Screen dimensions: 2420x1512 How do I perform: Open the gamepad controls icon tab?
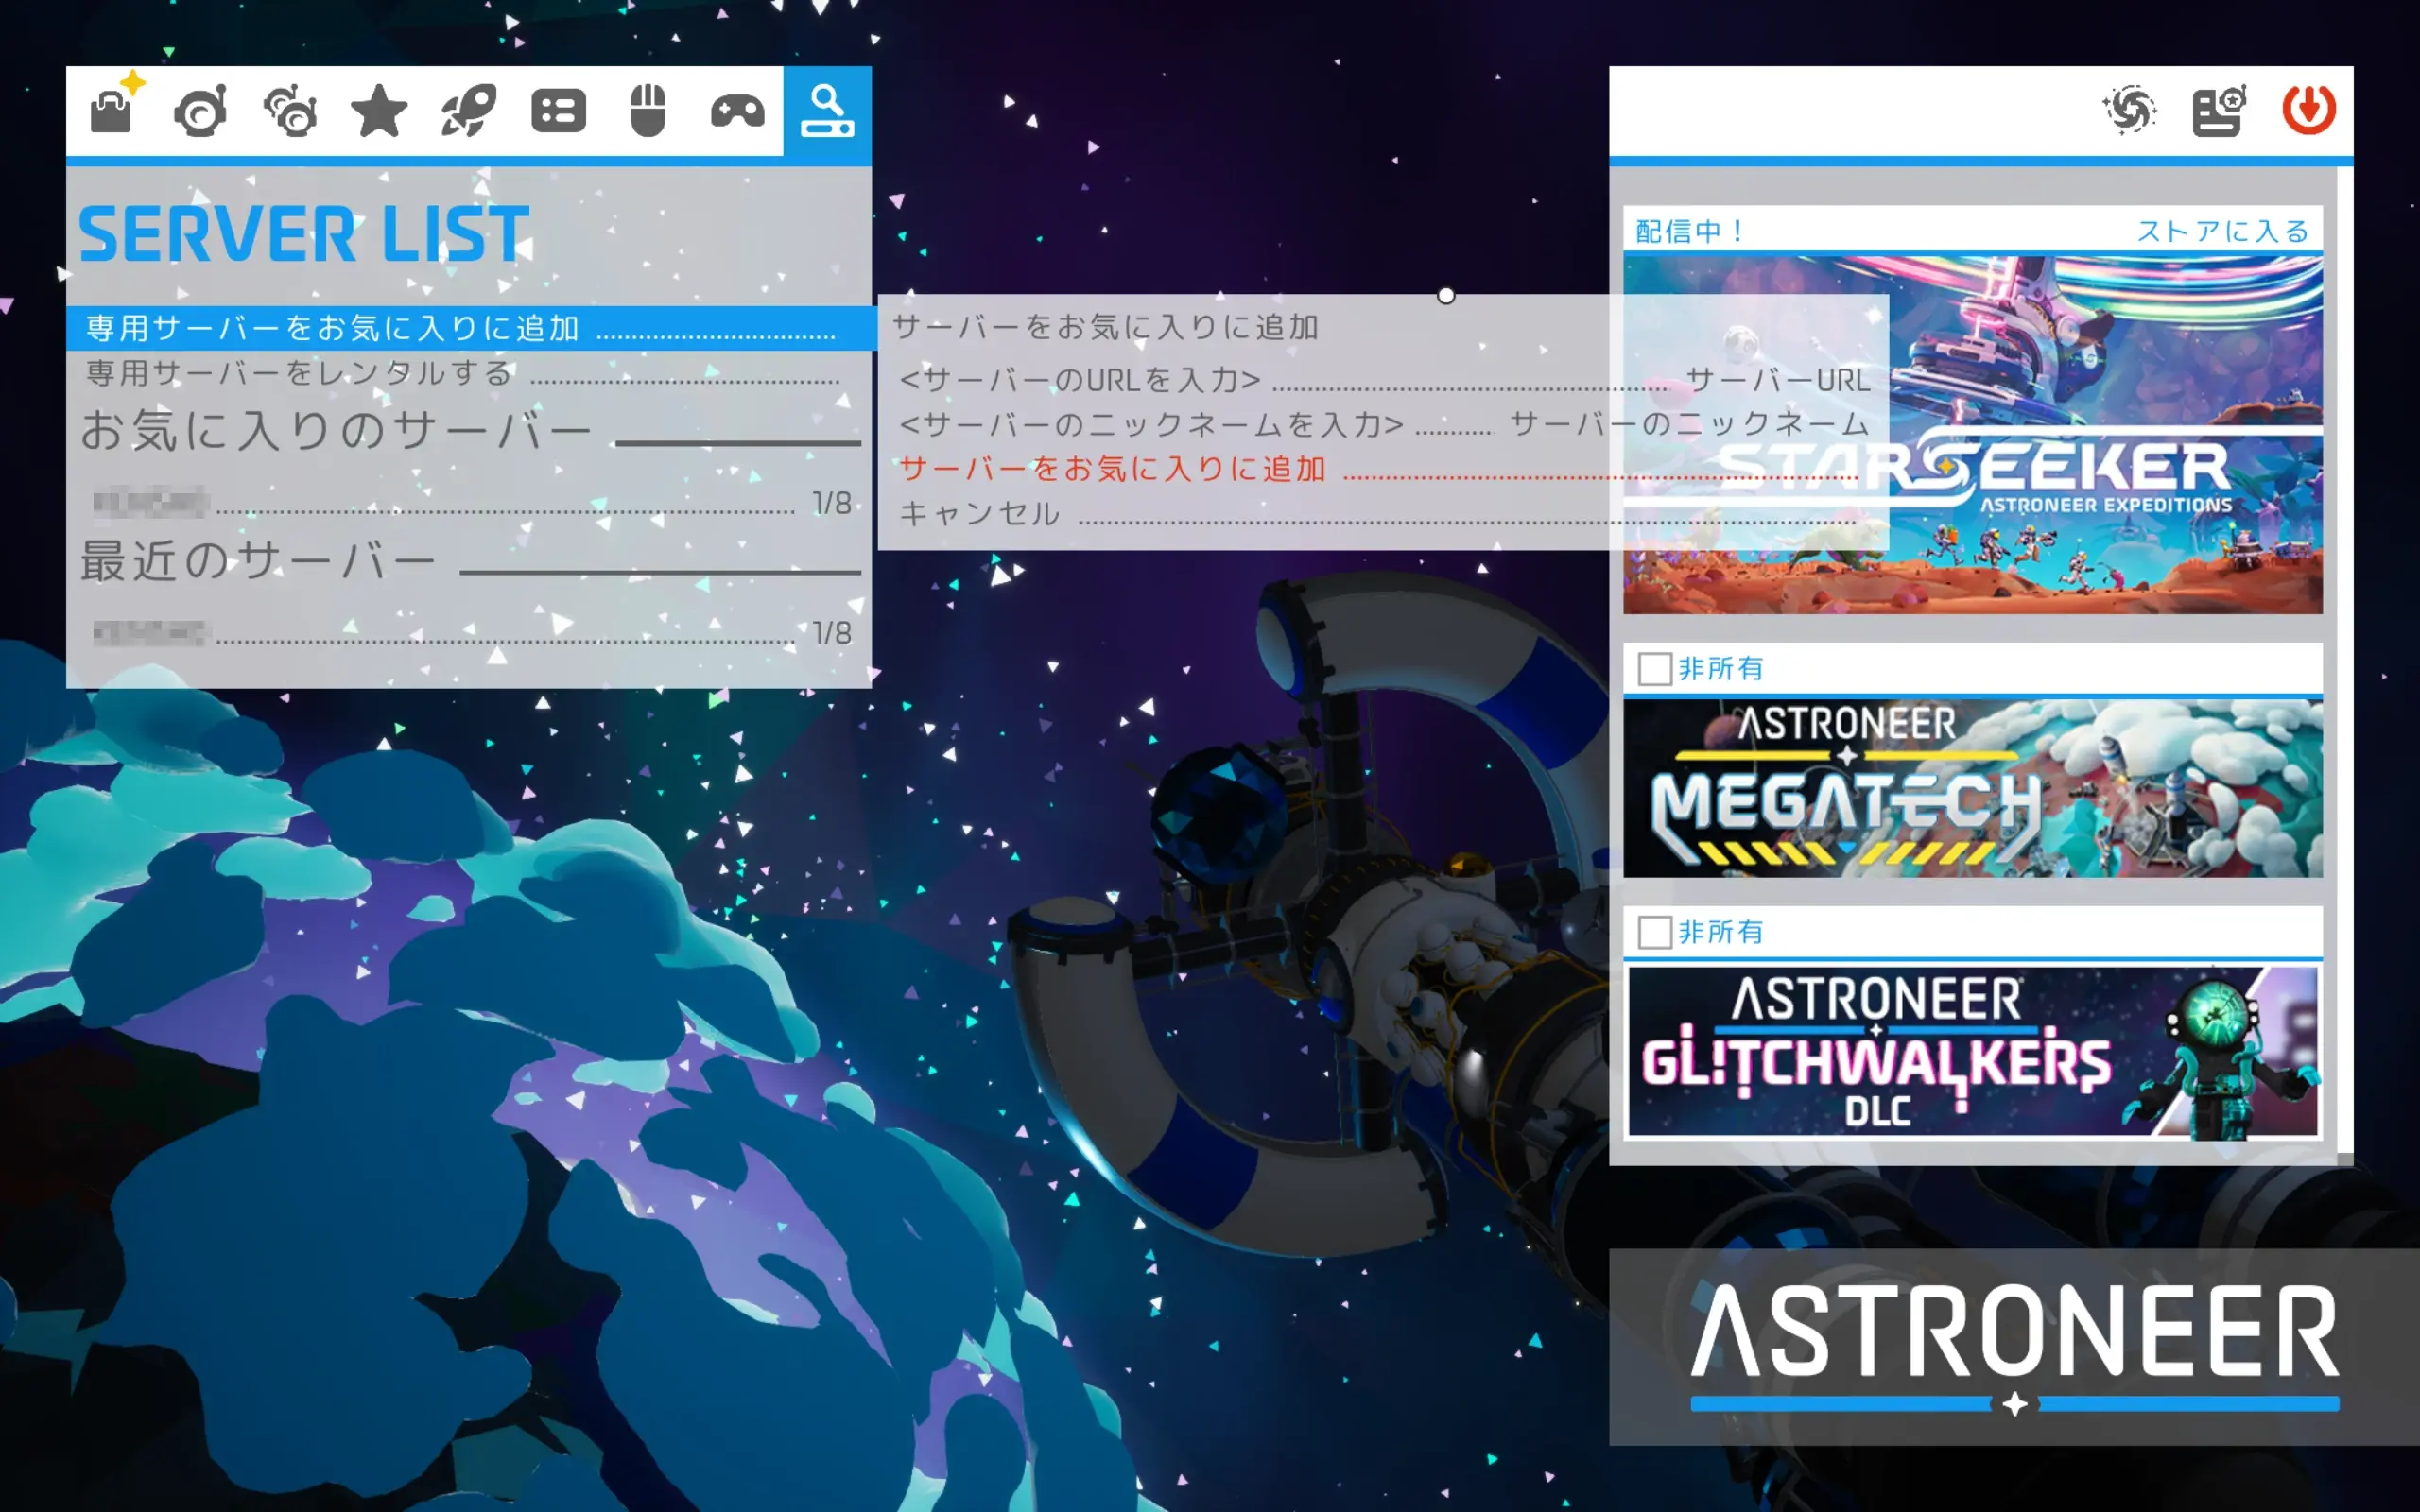(x=737, y=109)
